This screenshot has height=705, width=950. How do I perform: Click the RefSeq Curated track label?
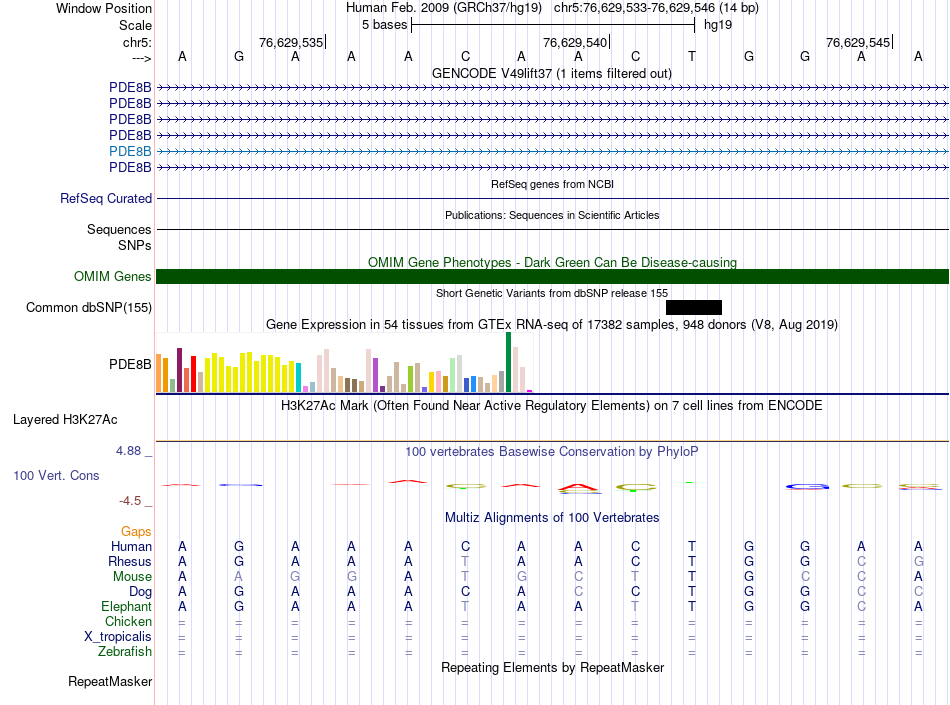click(x=106, y=199)
